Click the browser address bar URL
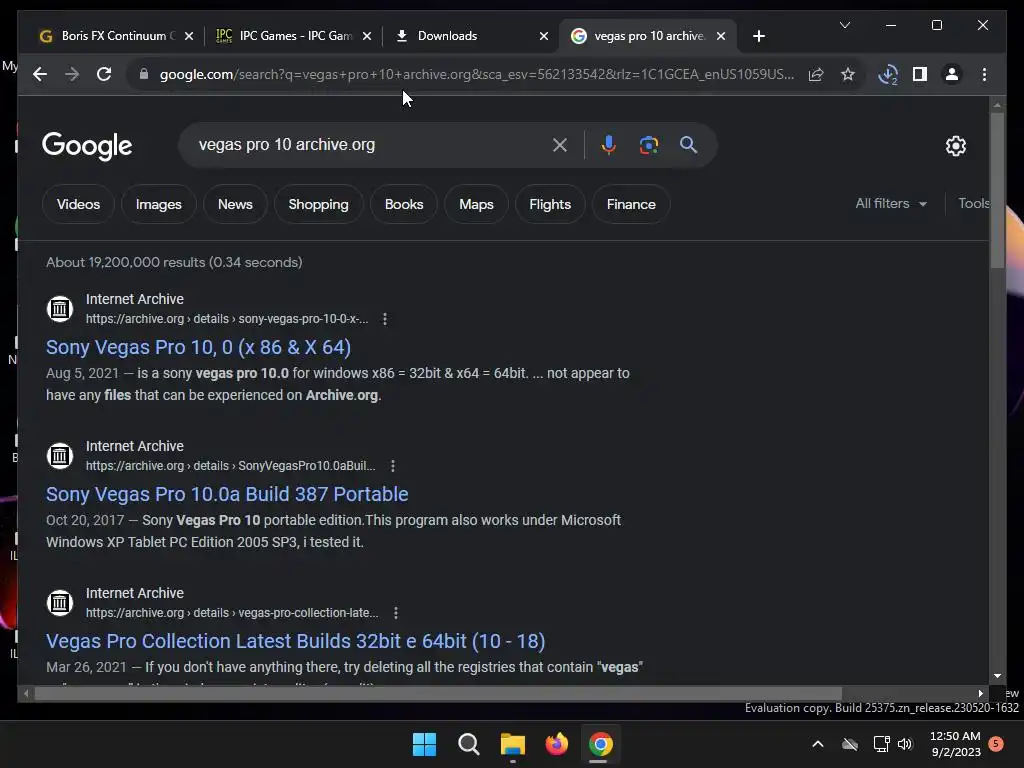 tap(477, 74)
